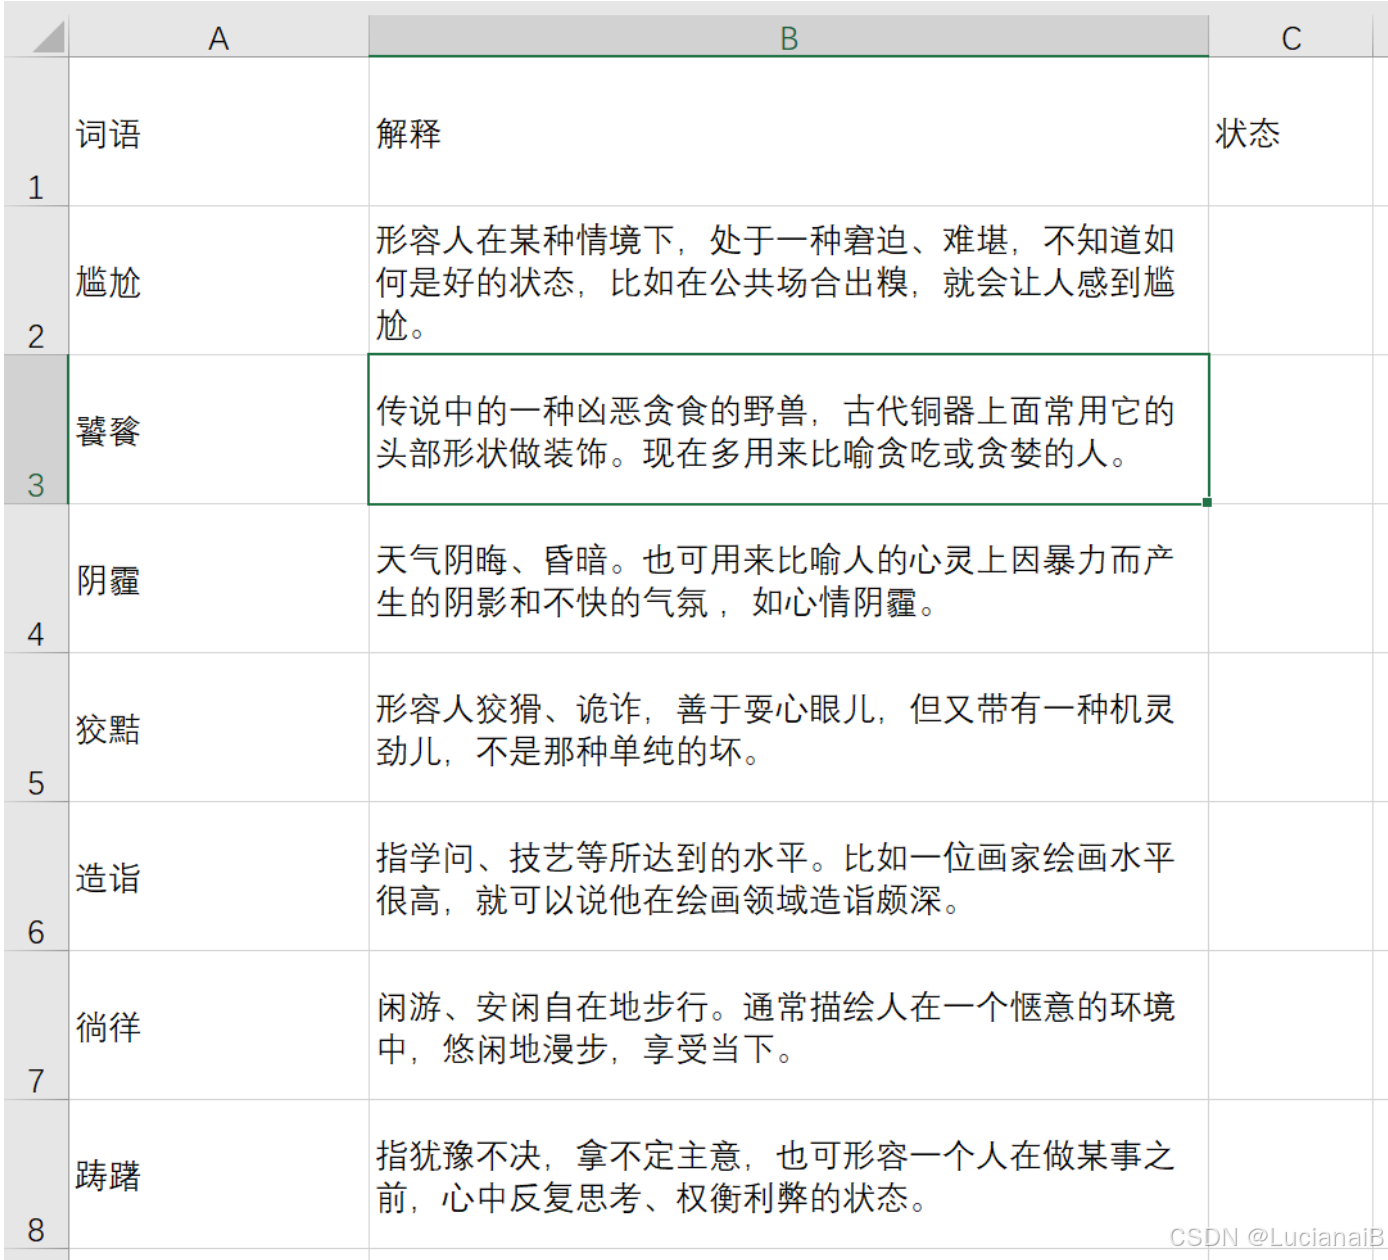1388x1260 pixels.
Task: Select the cell containing 尴尬
Action: click(x=218, y=281)
